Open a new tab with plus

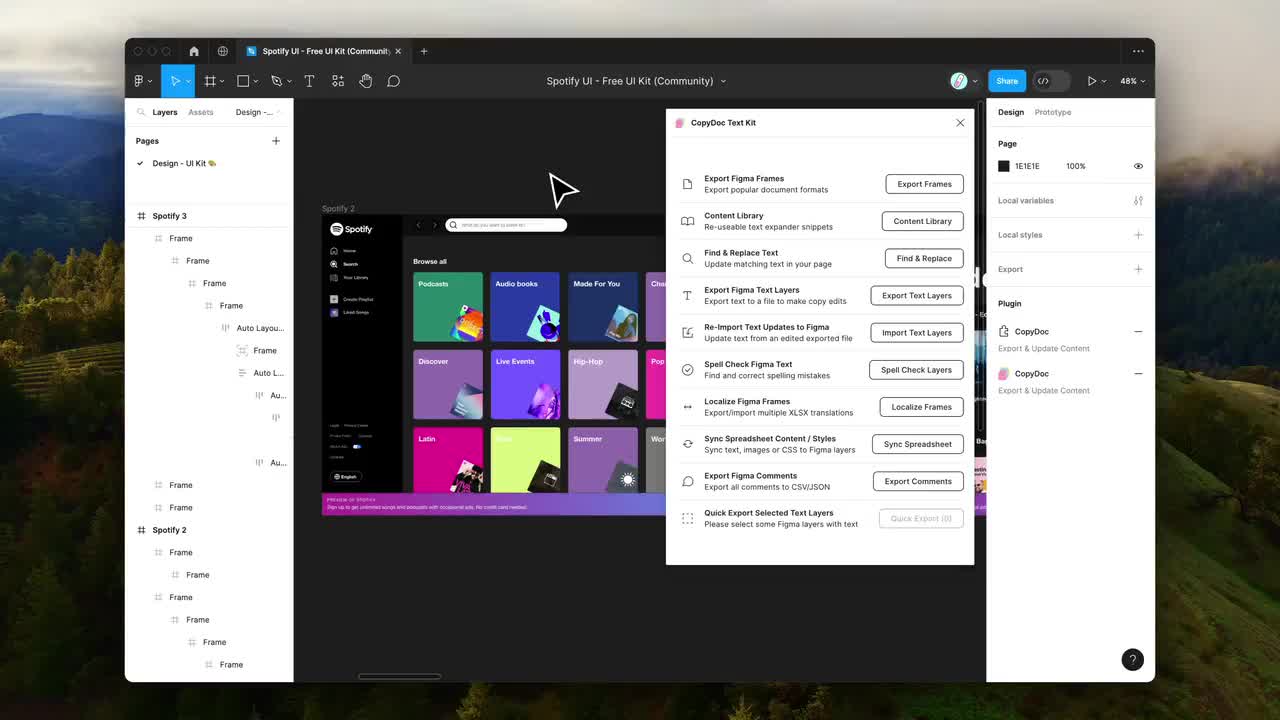click(x=424, y=51)
